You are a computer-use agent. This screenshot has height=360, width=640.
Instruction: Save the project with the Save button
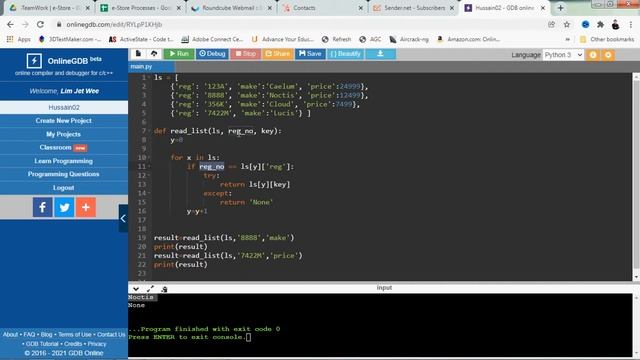[x=310, y=53]
